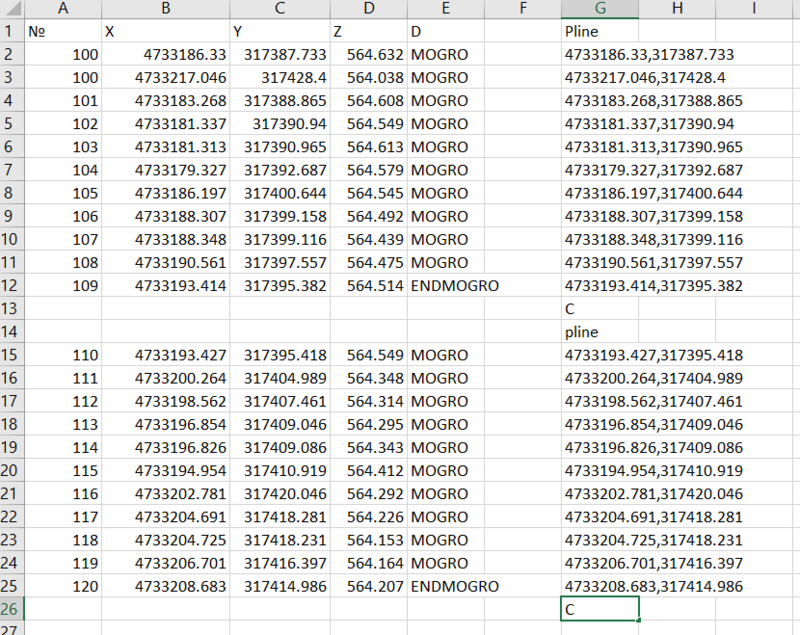
Task: Click cell with 4733186.33 in column B
Action: [x=165, y=55]
